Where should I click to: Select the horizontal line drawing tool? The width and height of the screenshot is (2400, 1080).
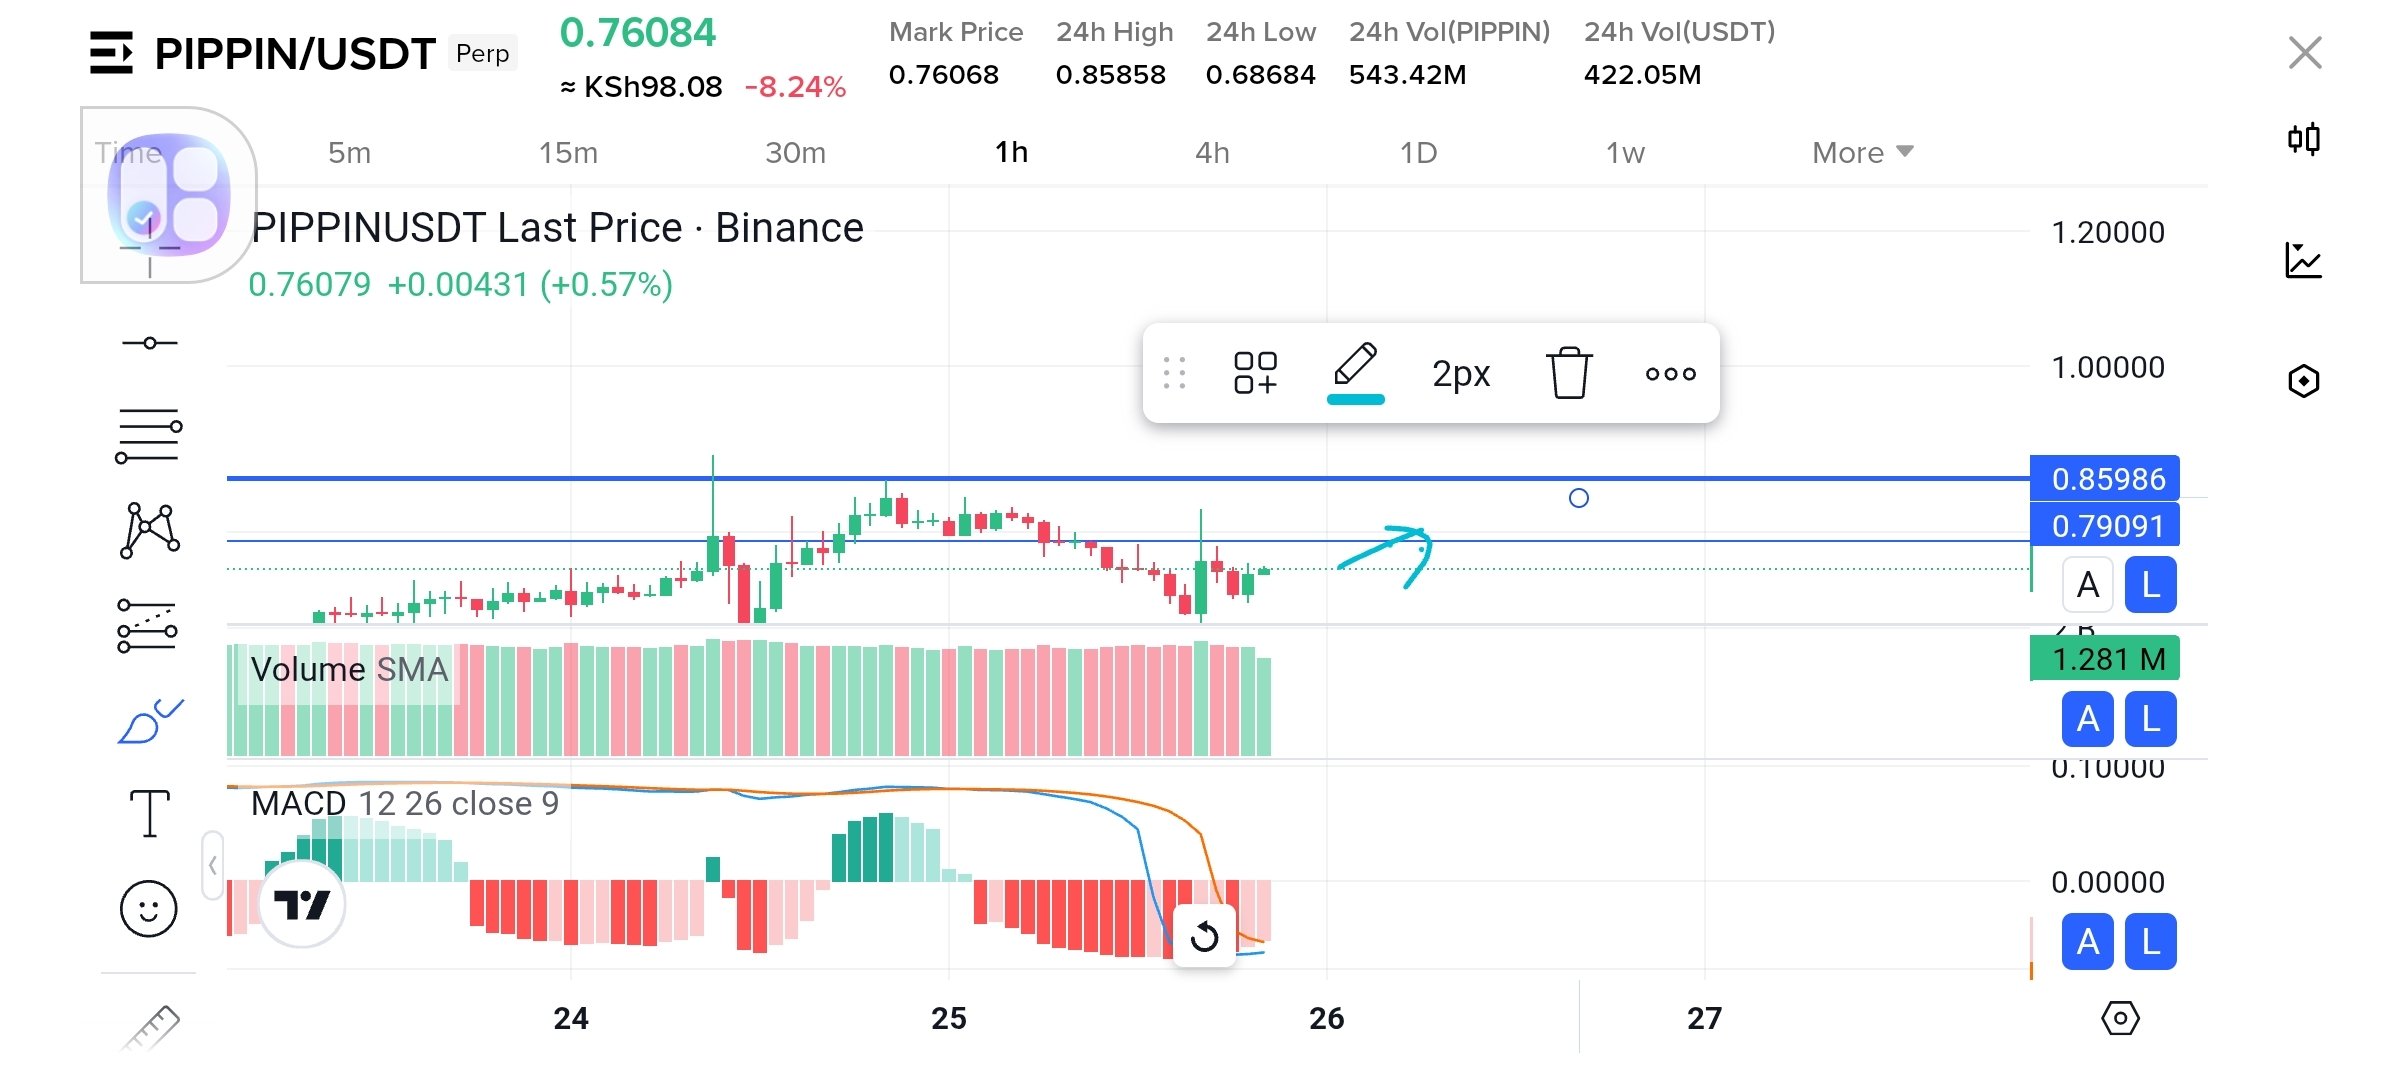pyautogui.click(x=149, y=343)
